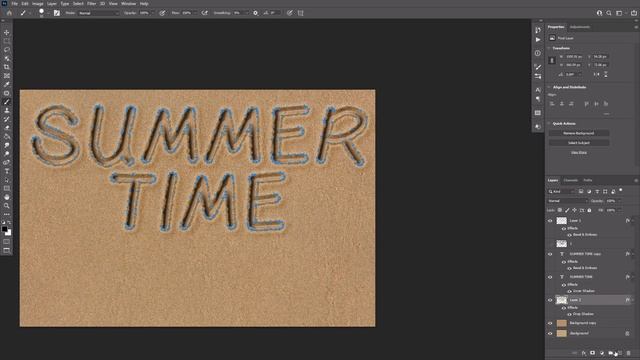Open the brush settings panel icon

(57, 13)
